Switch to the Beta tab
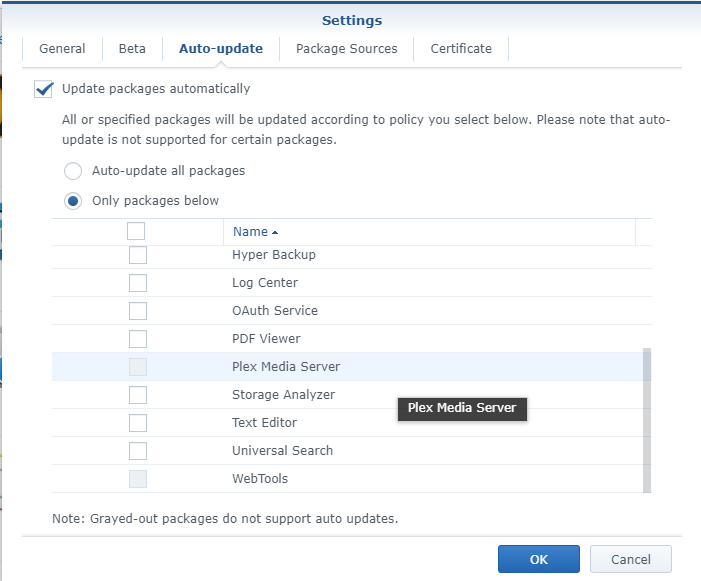The height and width of the screenshot is (581, 701). point(132,49)
